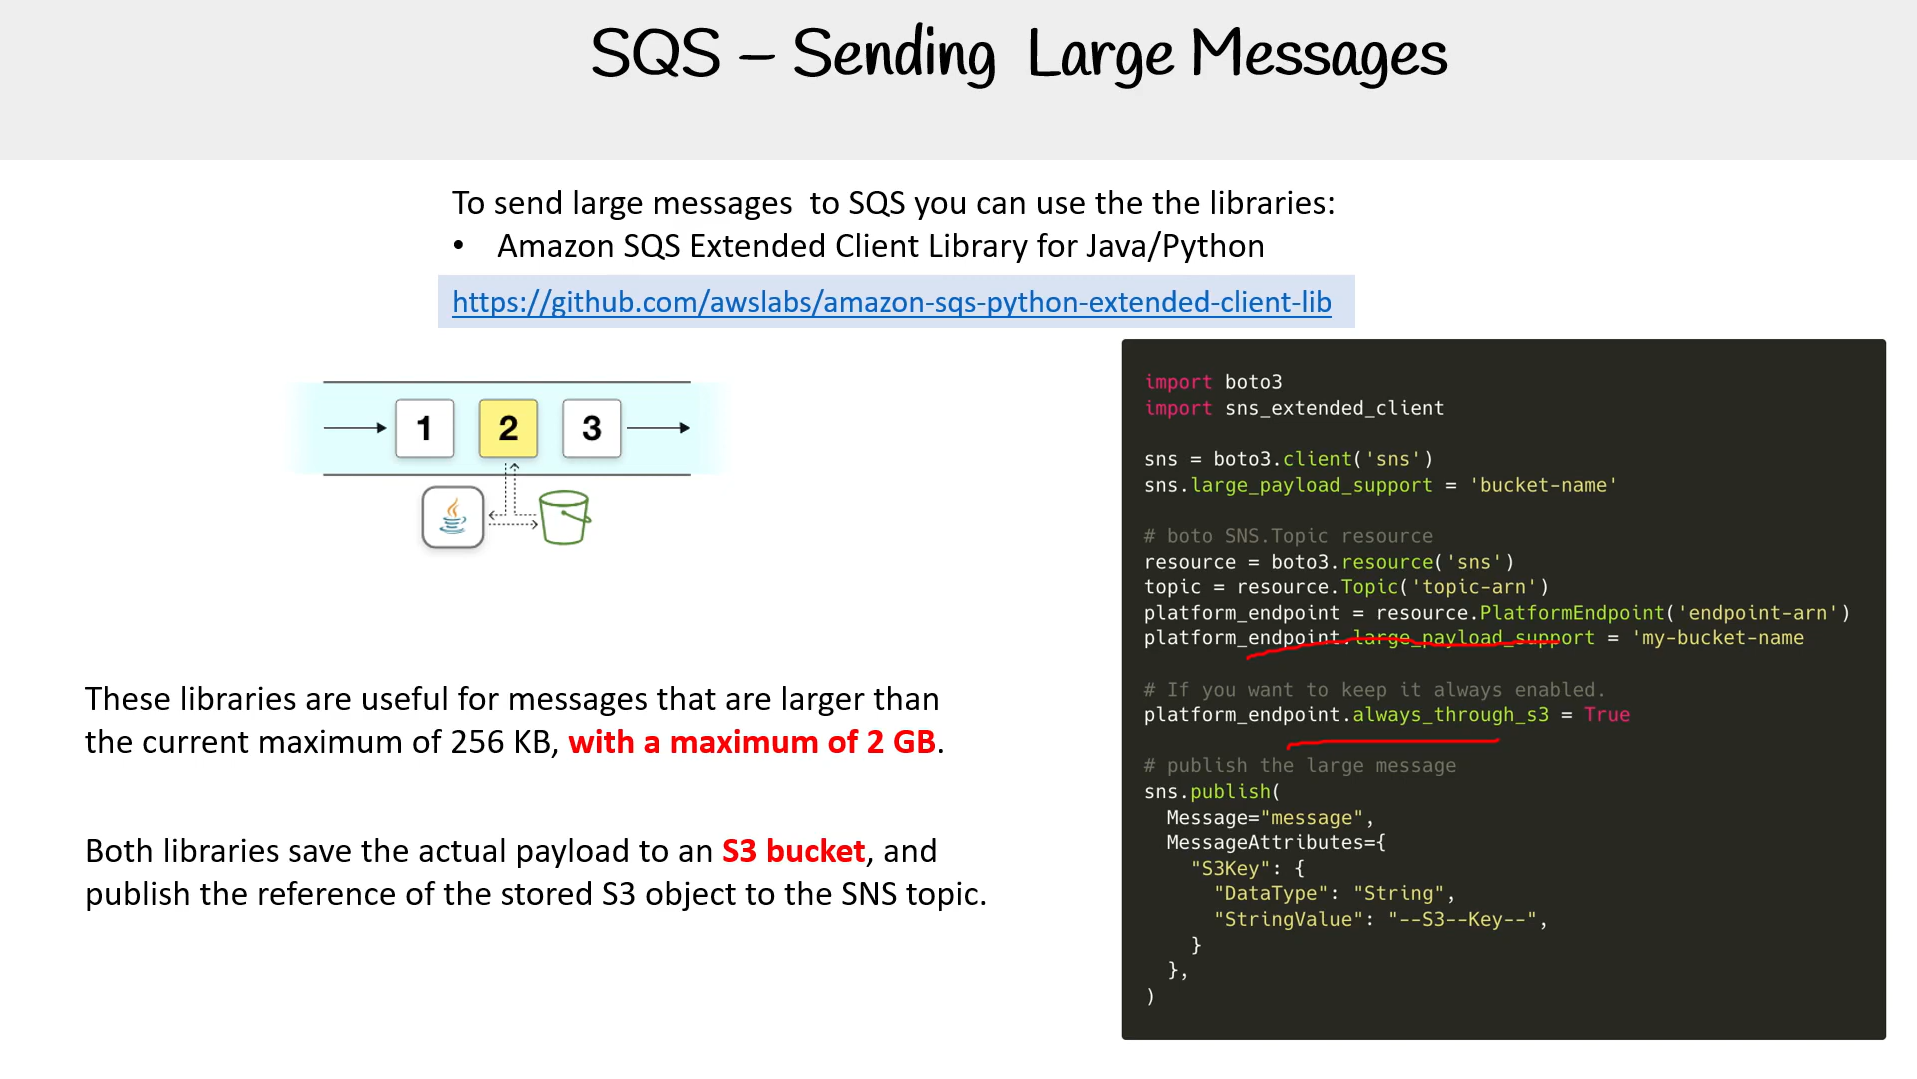Click code line "resource = boto3.resource('sns')"
Viewport: 1917px width, 1079px height.
pyautogui.click(x=1329, y=562)
